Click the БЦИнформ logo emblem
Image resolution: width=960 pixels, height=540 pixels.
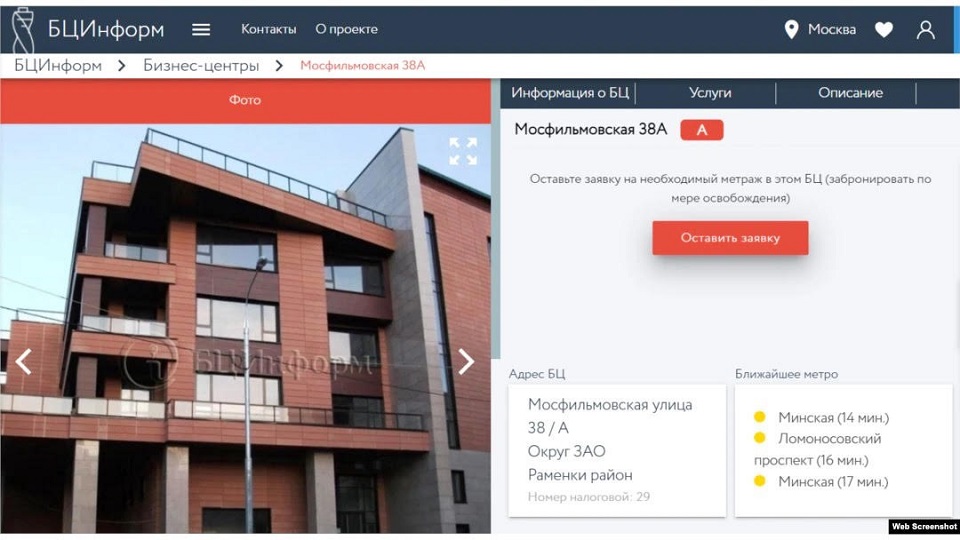[23, 29]
